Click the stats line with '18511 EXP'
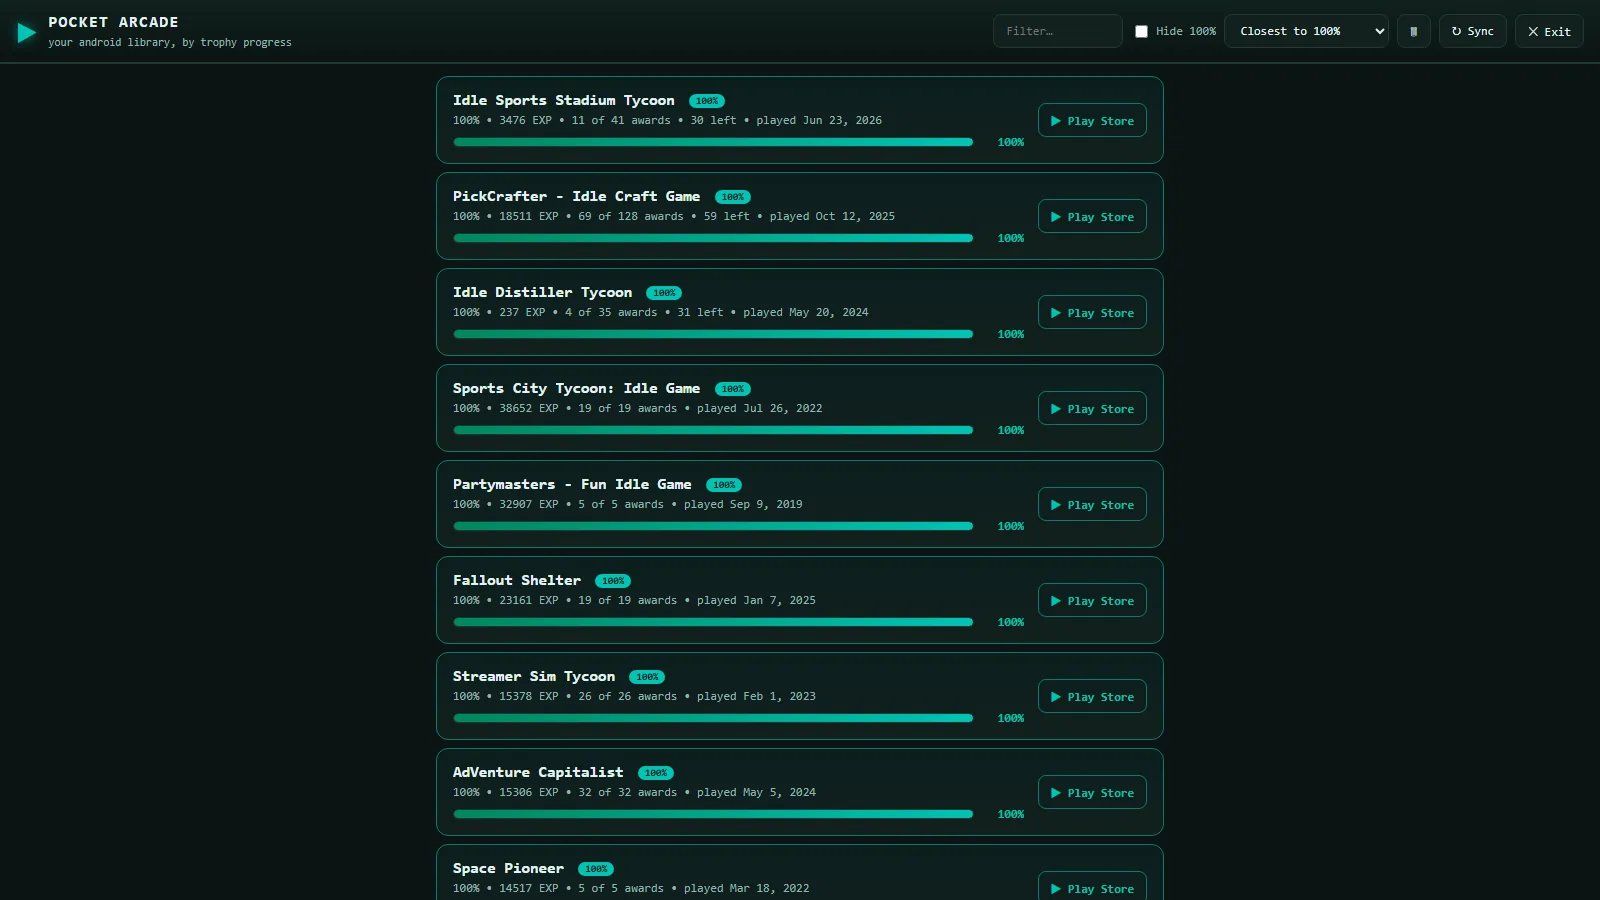1600x900 pixels. pos(674,216)
